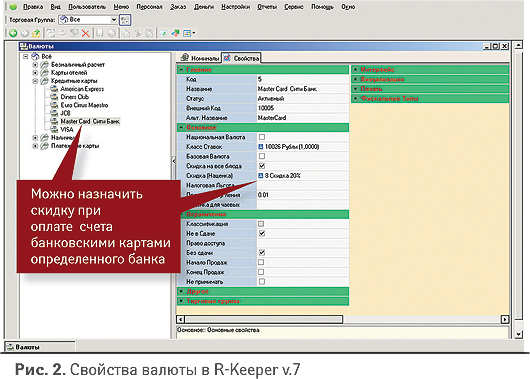This screenshot has width=530, height=379.
Task: Select Euro Cirrus Maestro tree item
Action: tap(84, 105)
